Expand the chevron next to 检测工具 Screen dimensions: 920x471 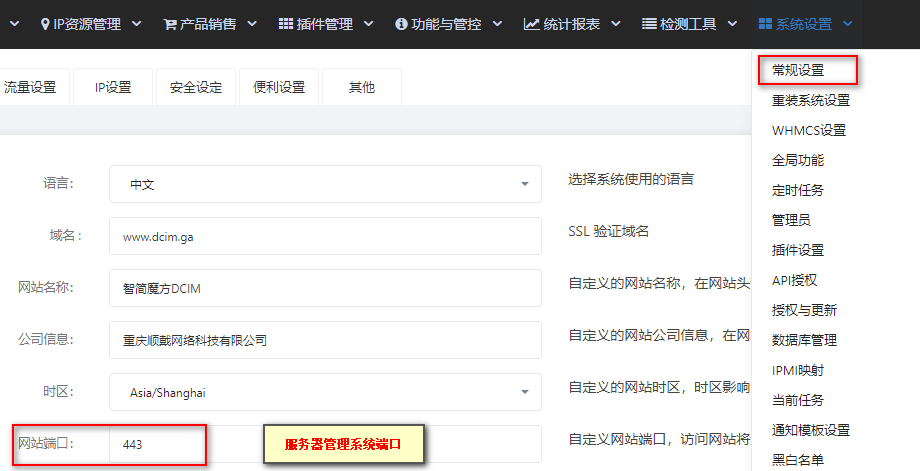pos(732,24)
